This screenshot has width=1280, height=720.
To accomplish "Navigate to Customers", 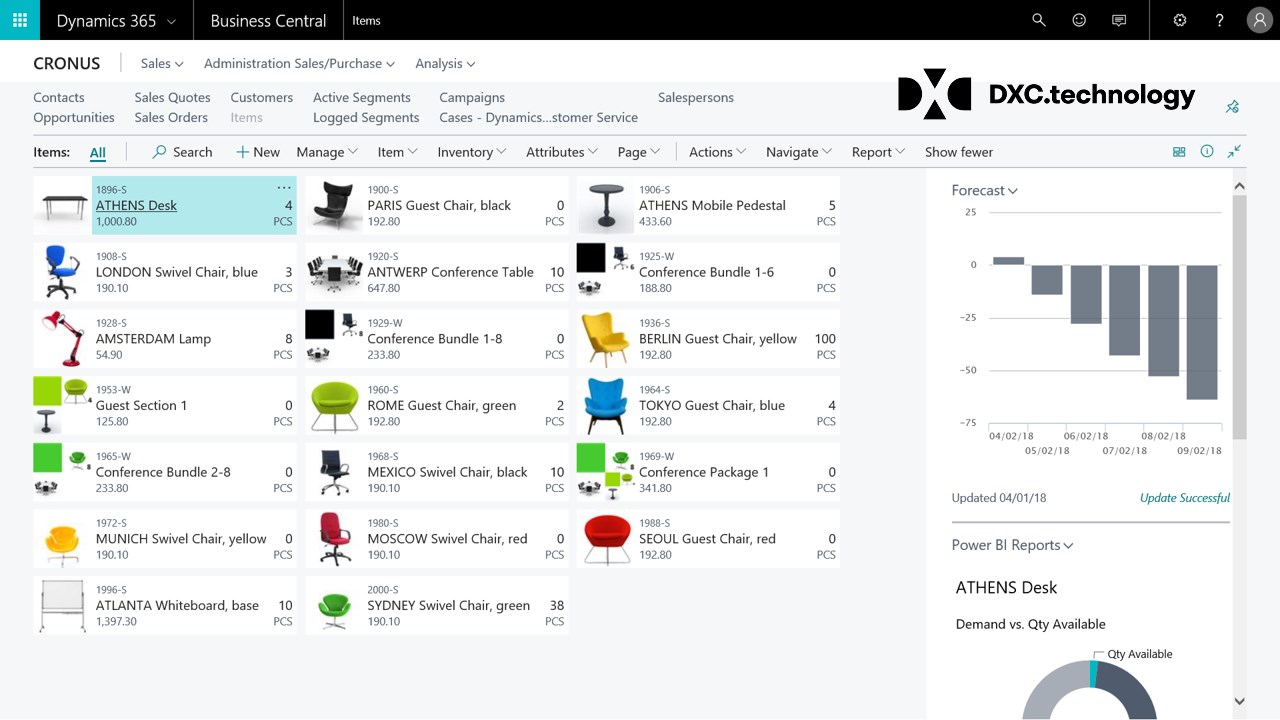I will 262,97.
